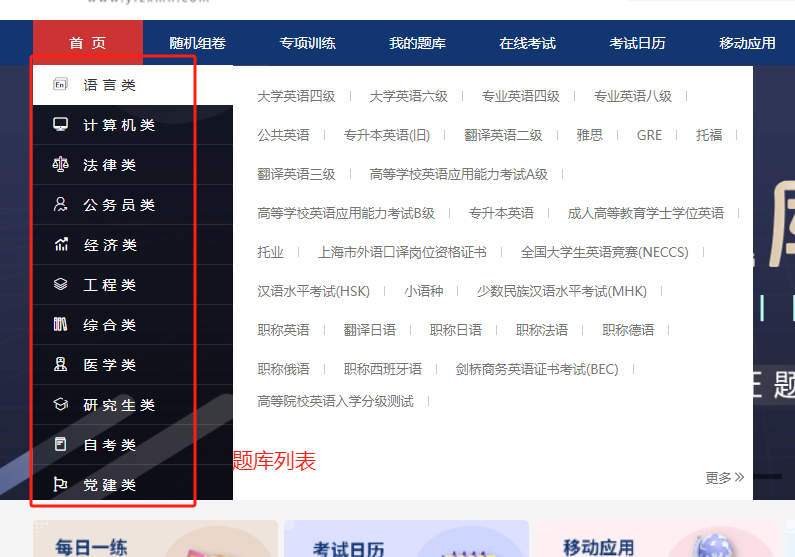
Task: Open the 职称英语 link
Action: click(283, 330)
